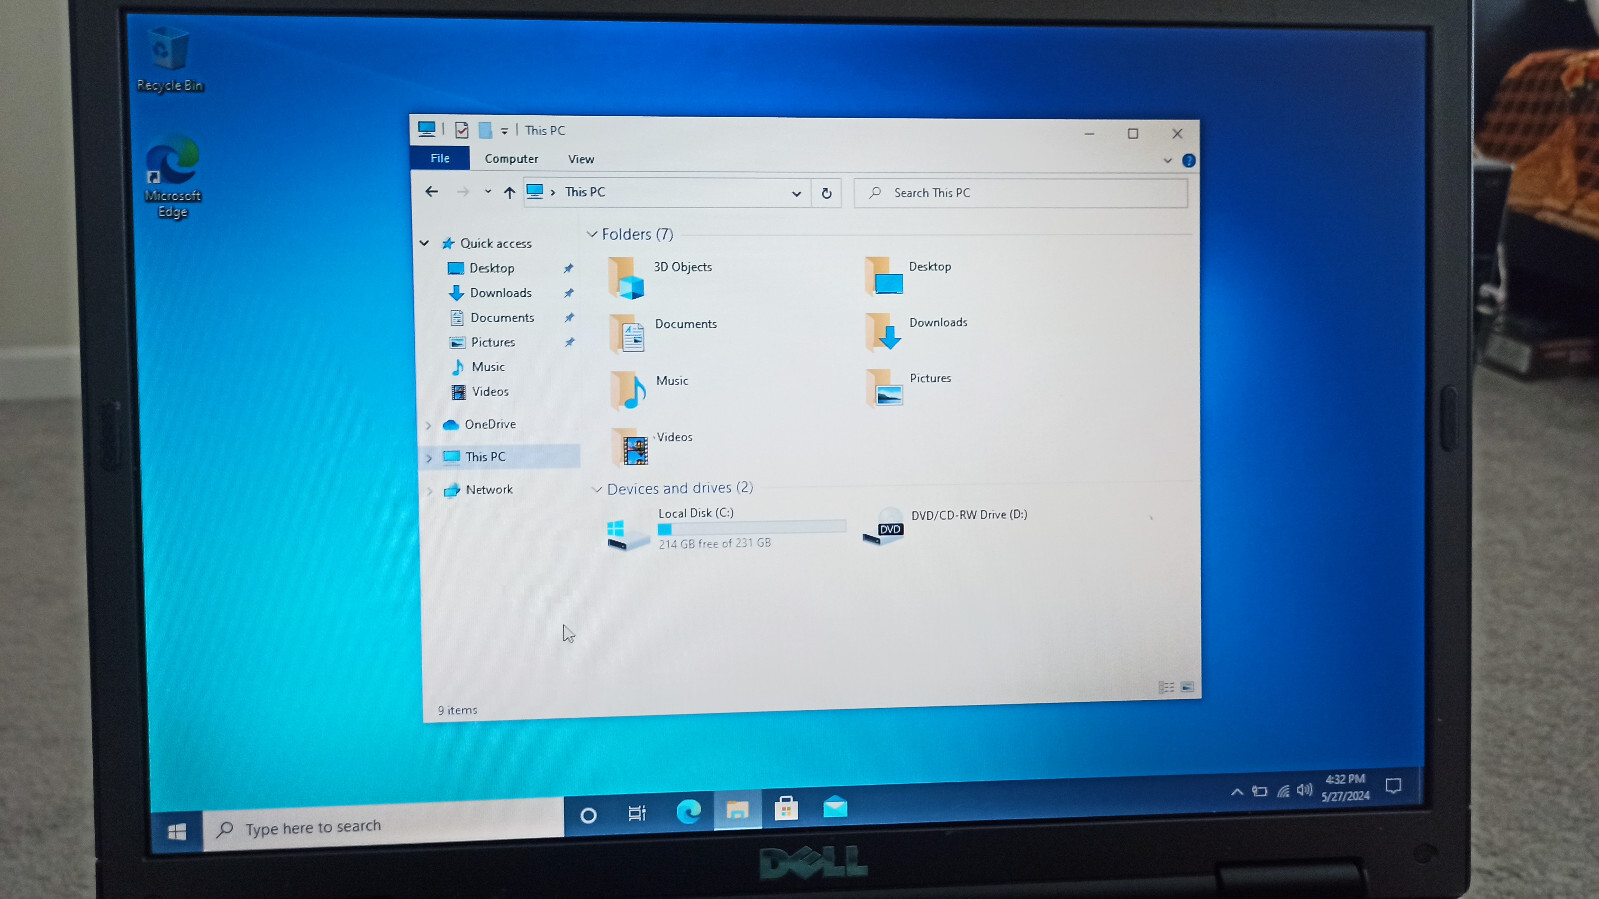Open the File Explorer help icon
1599x899 pixels.
pyautogui.click(x=1188, y=160)
